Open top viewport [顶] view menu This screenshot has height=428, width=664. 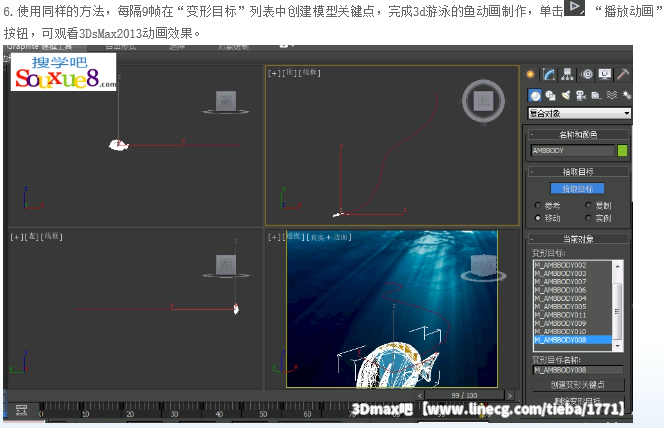[x=289, y=73]
